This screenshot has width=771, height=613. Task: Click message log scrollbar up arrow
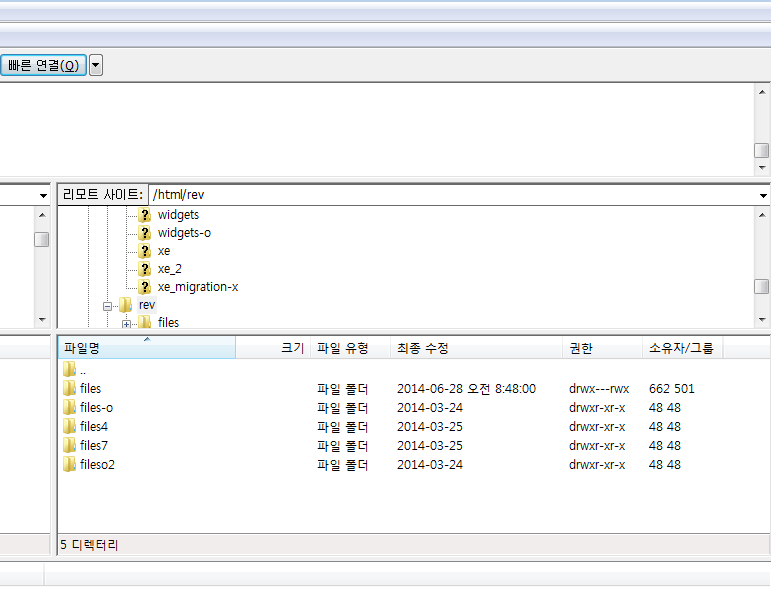(762, 92)
